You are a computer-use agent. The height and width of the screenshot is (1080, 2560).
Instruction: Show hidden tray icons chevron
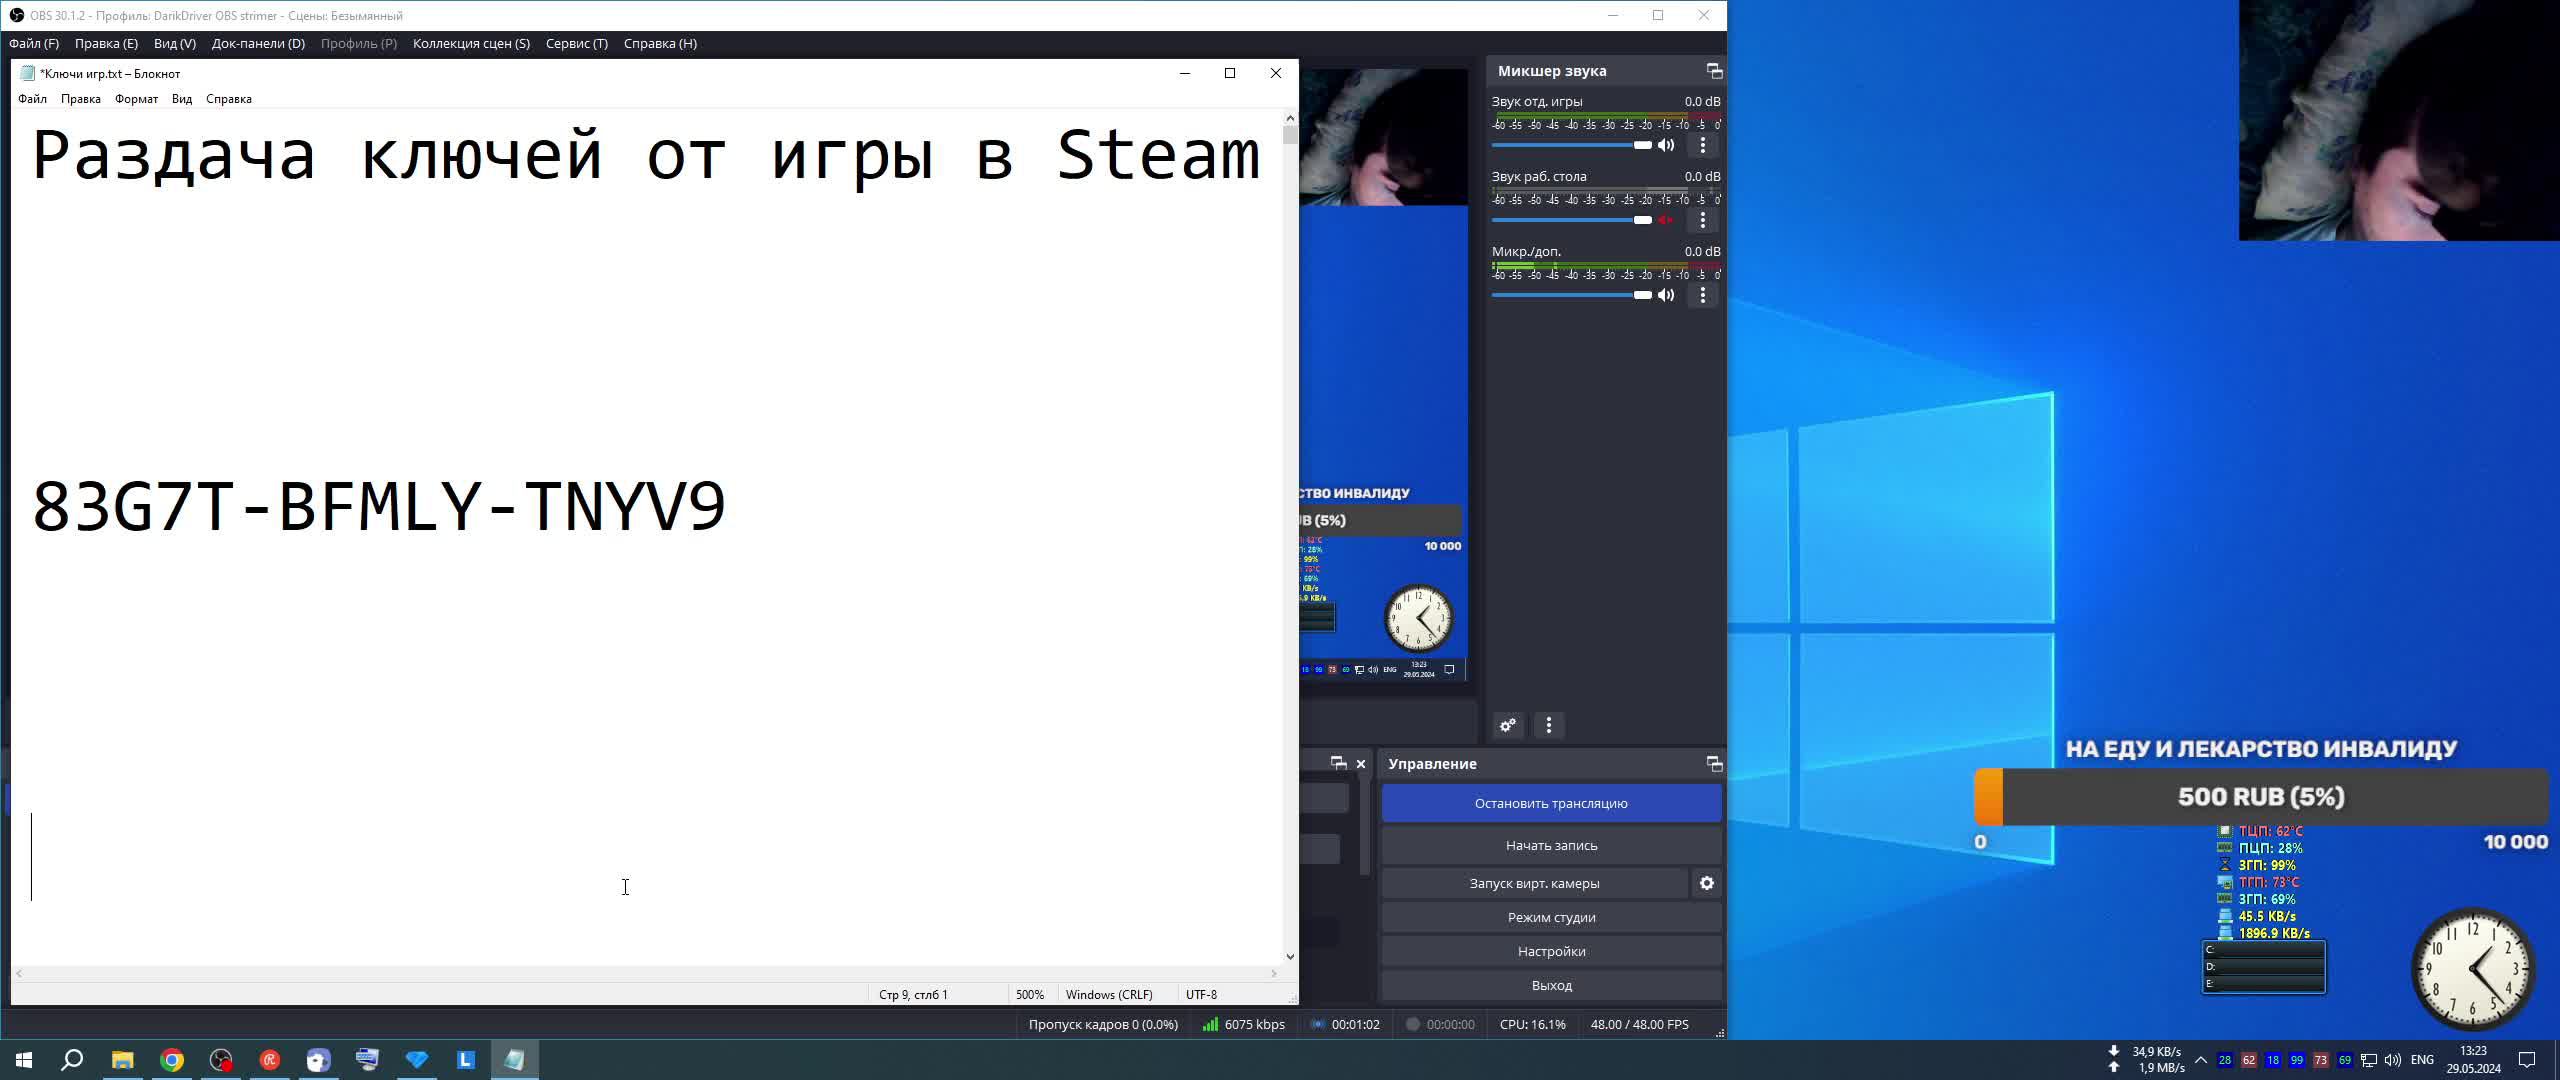pos(2201,1060)
